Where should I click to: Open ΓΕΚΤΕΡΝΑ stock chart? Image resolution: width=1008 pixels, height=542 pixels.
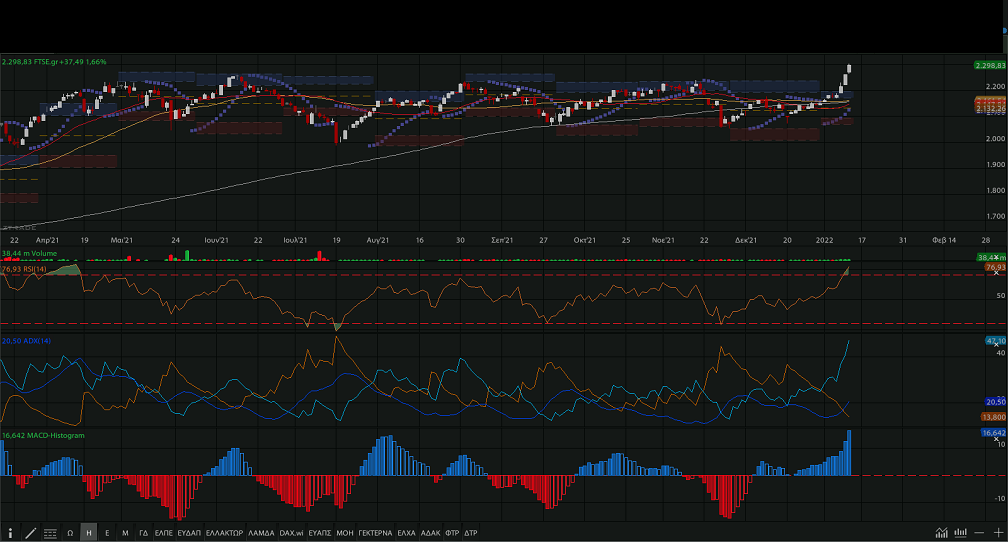[x=375, y=533]
